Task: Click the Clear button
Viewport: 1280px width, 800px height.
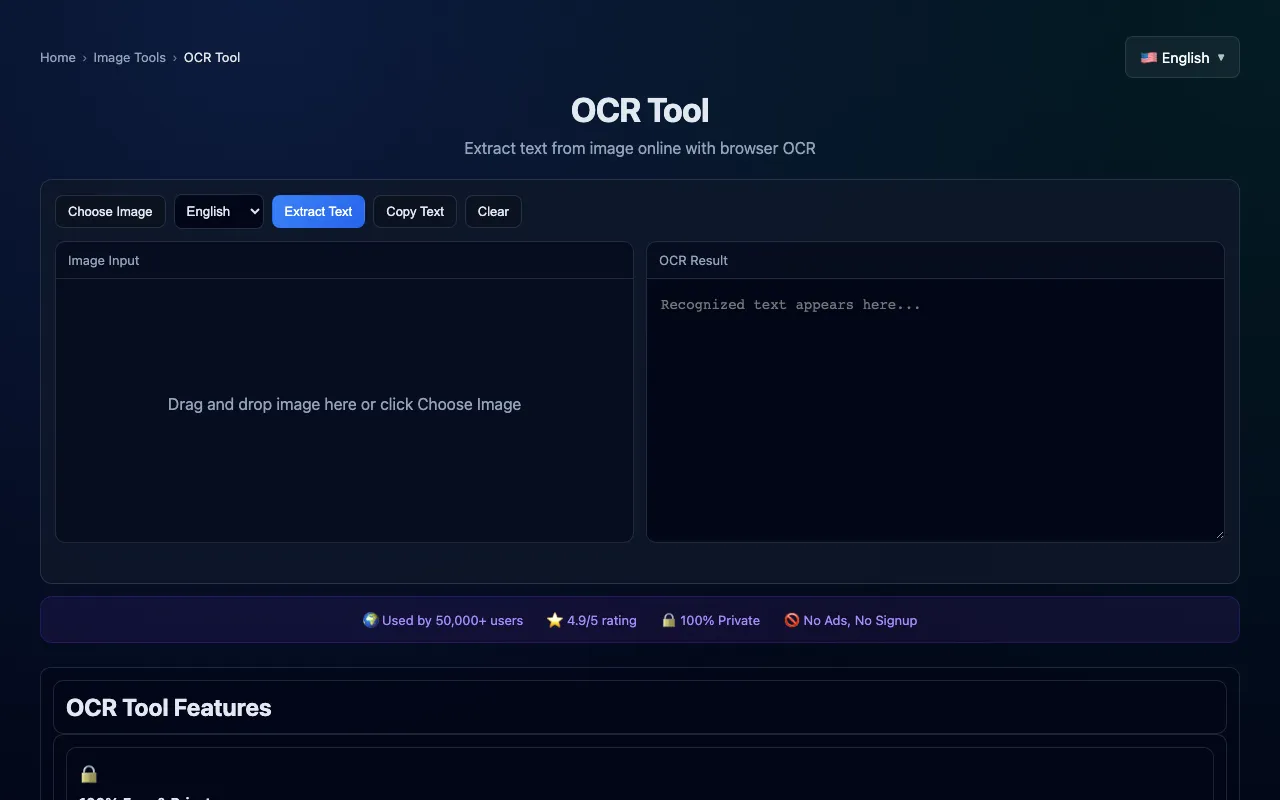Action: pos(493,211)
